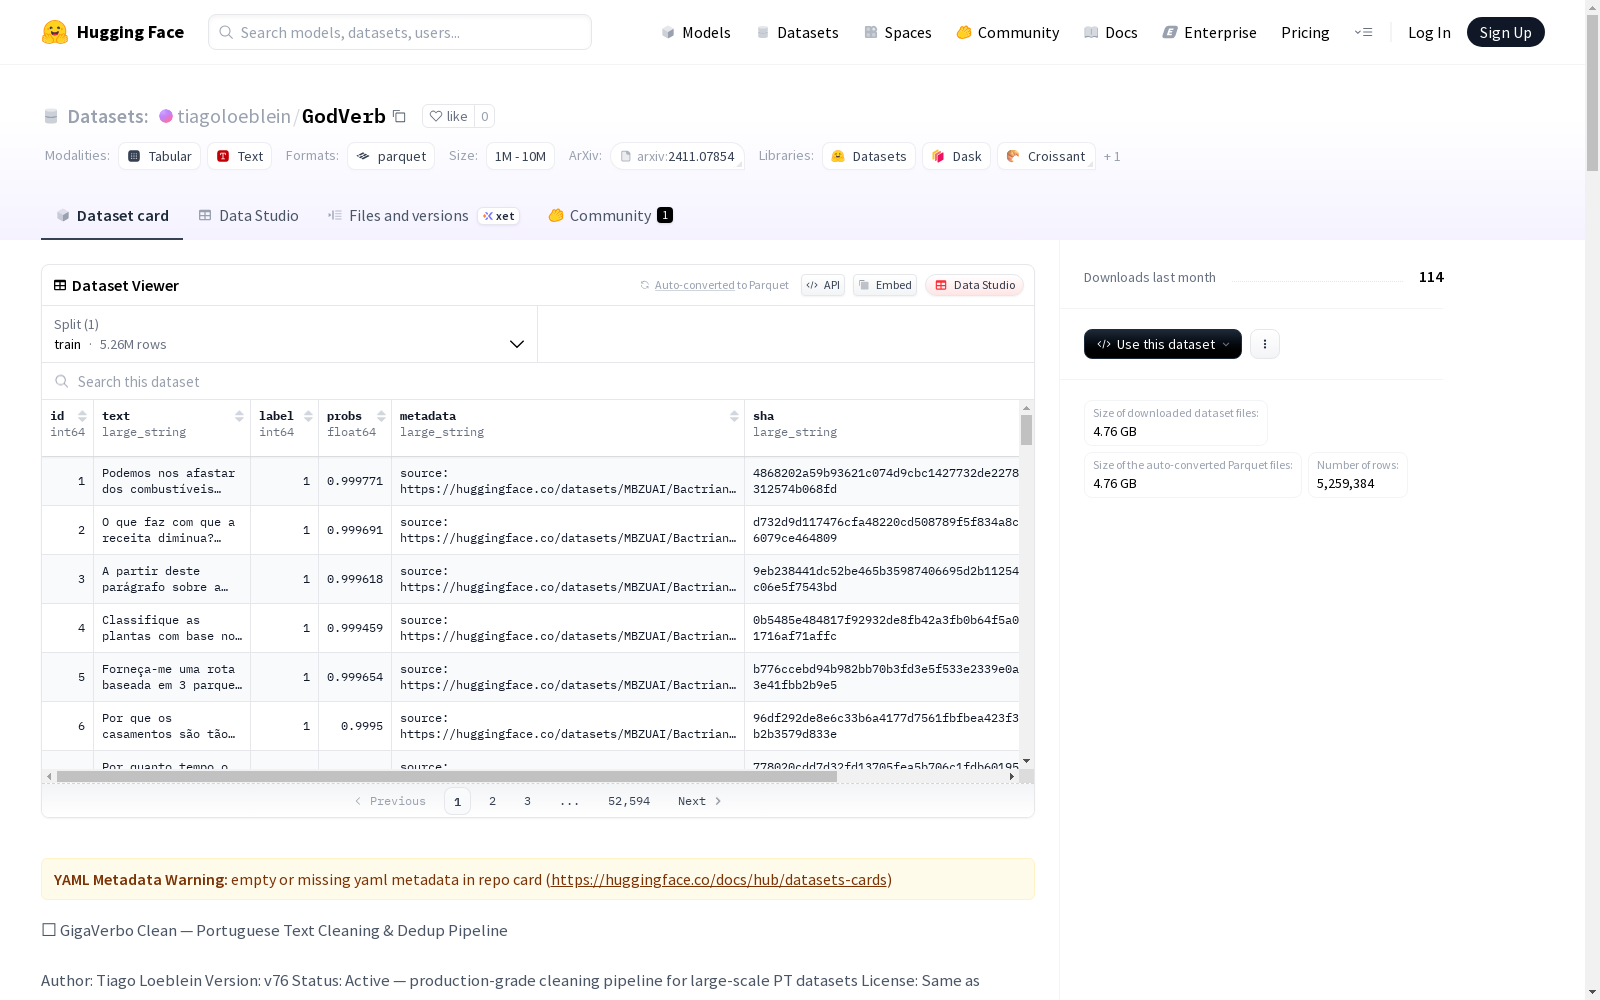Click the Datasets stack icon beside the title
This screenshot has width=1600, height=1000.
tap(51, 116)
